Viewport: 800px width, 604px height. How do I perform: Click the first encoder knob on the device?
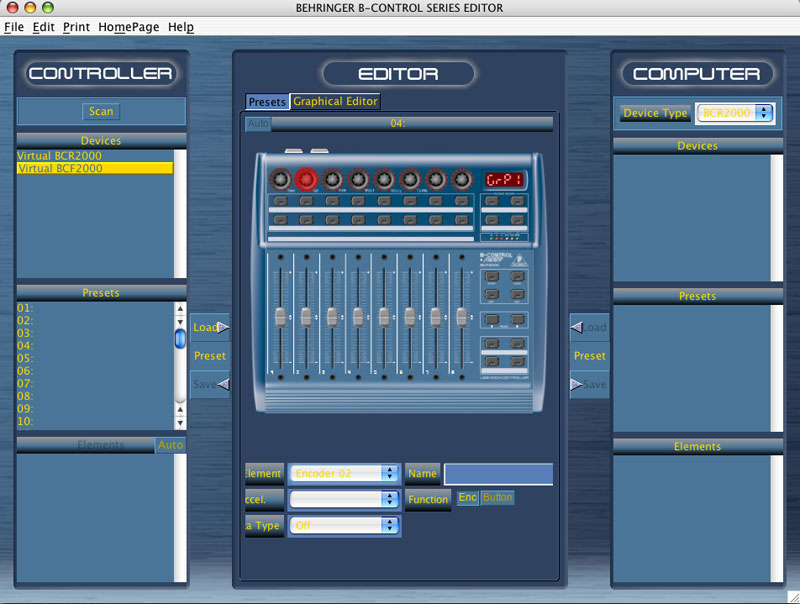pos(281,179)
